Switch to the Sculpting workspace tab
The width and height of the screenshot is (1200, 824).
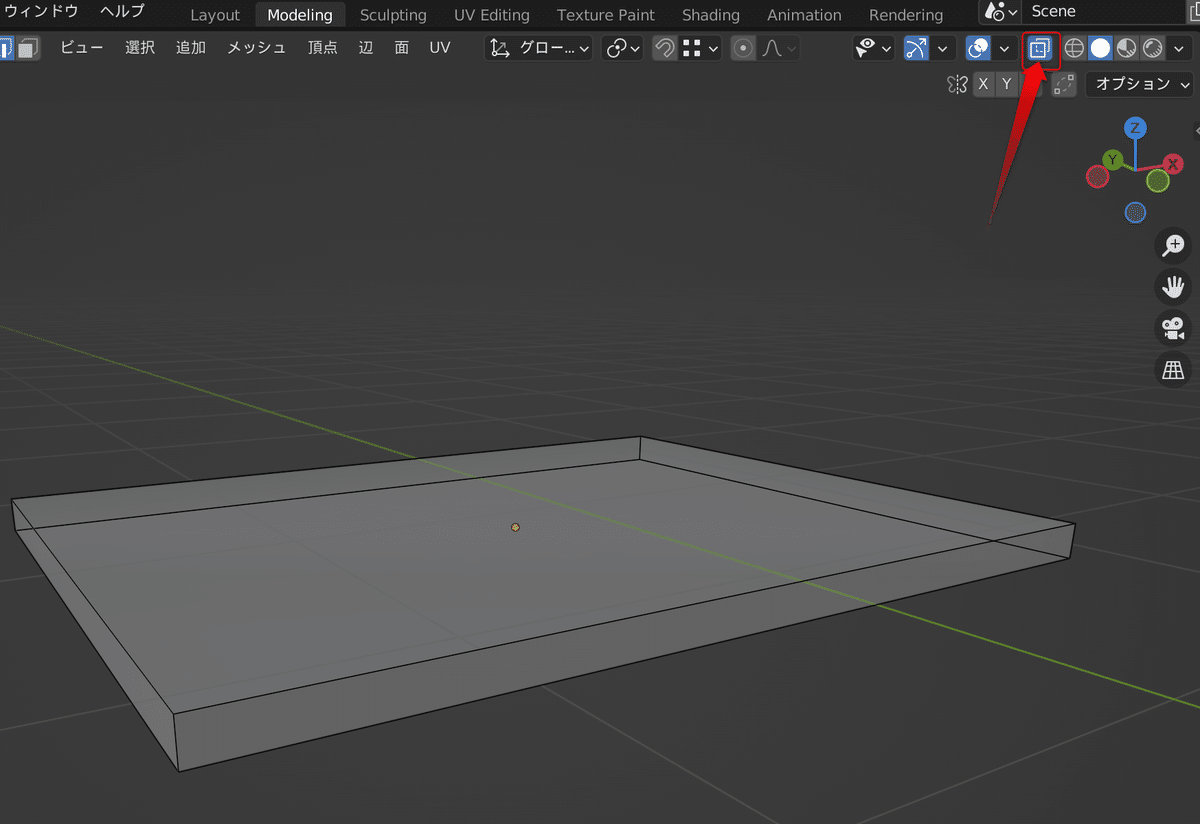[393, 15]
